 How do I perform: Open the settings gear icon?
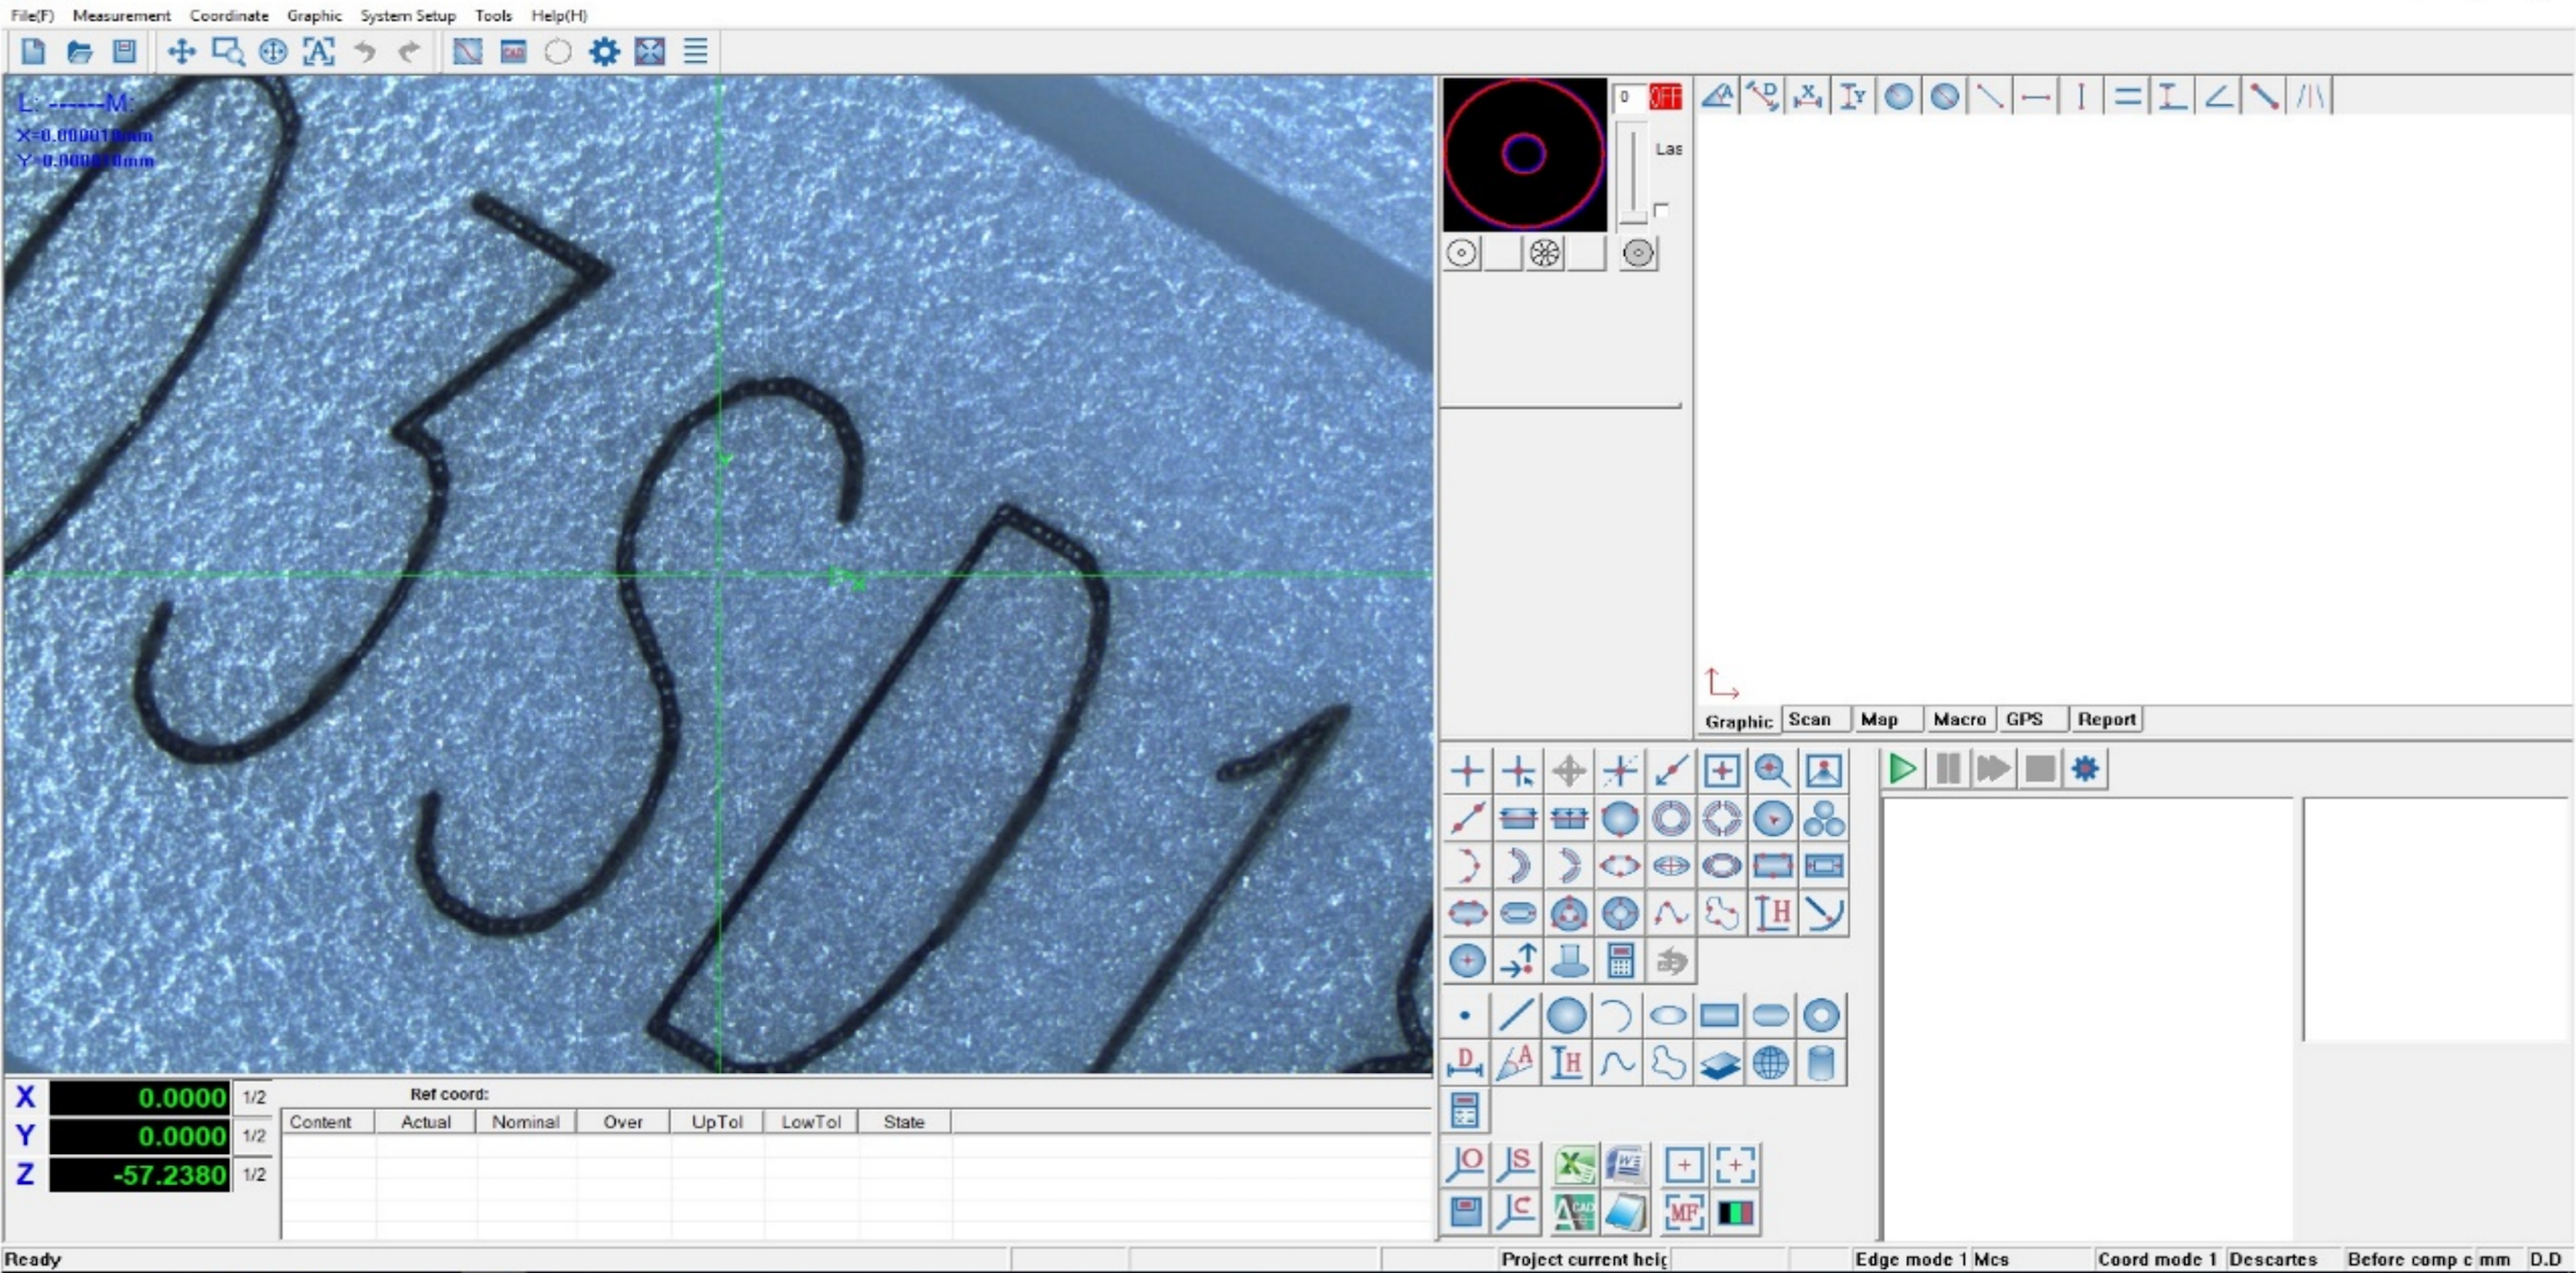(x=604, y=51)
